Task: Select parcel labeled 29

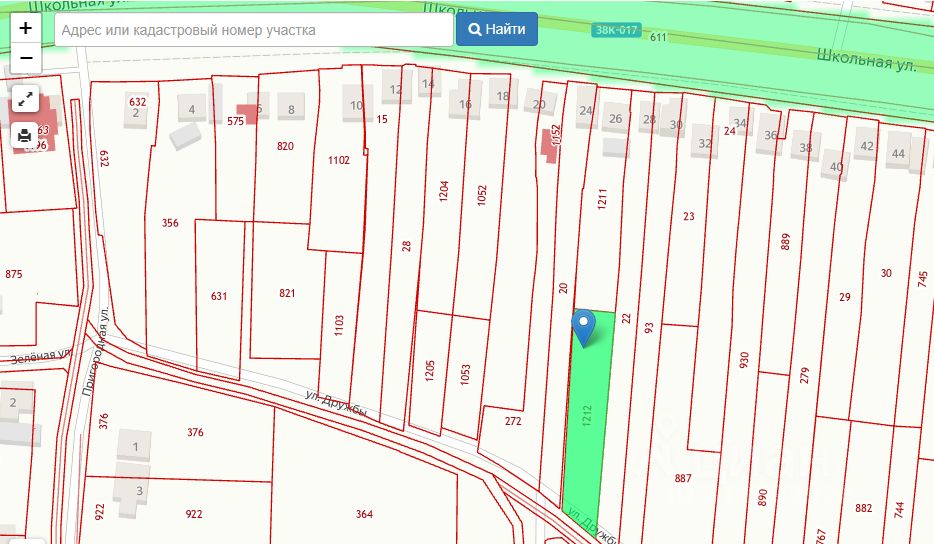Action: 845,297
